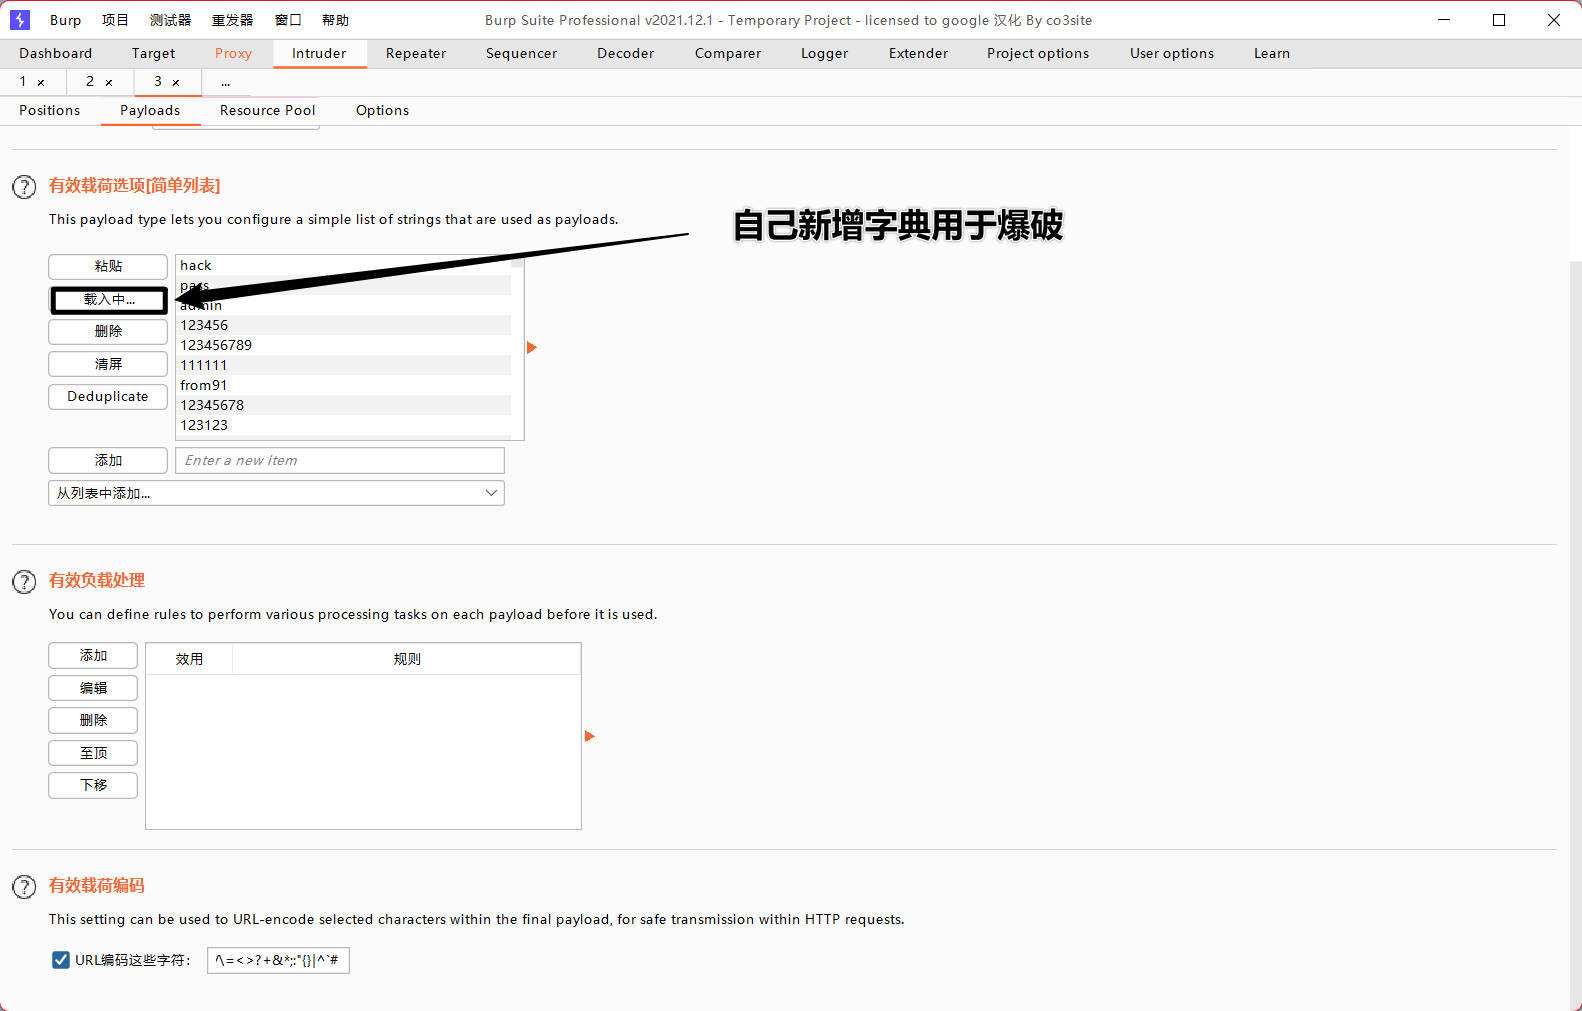
Task: Switch to the Dashboard tab
Action: (x=55, y=53)
